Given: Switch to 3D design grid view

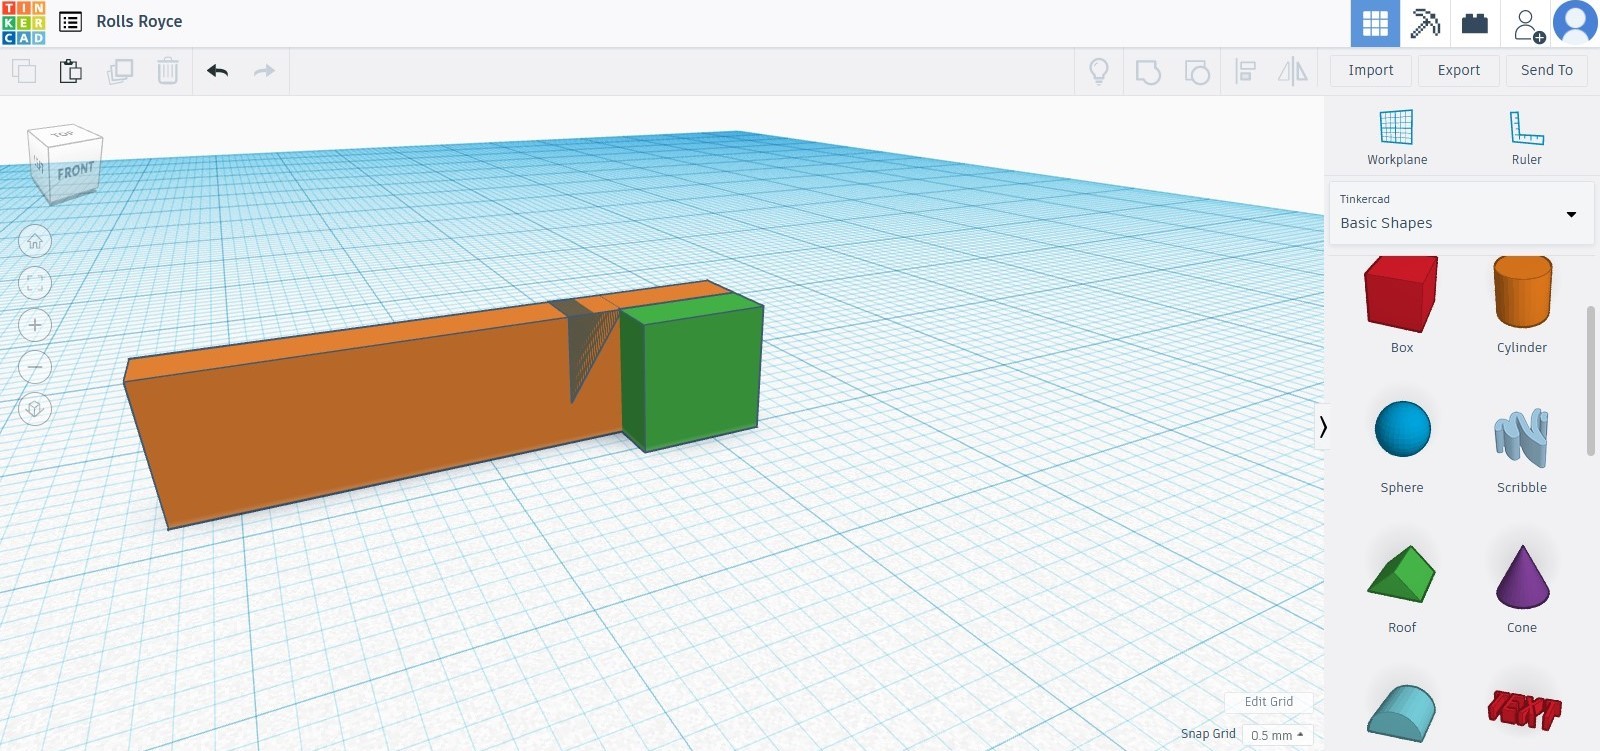Looking at the screenshot, I should (1375, 23).
